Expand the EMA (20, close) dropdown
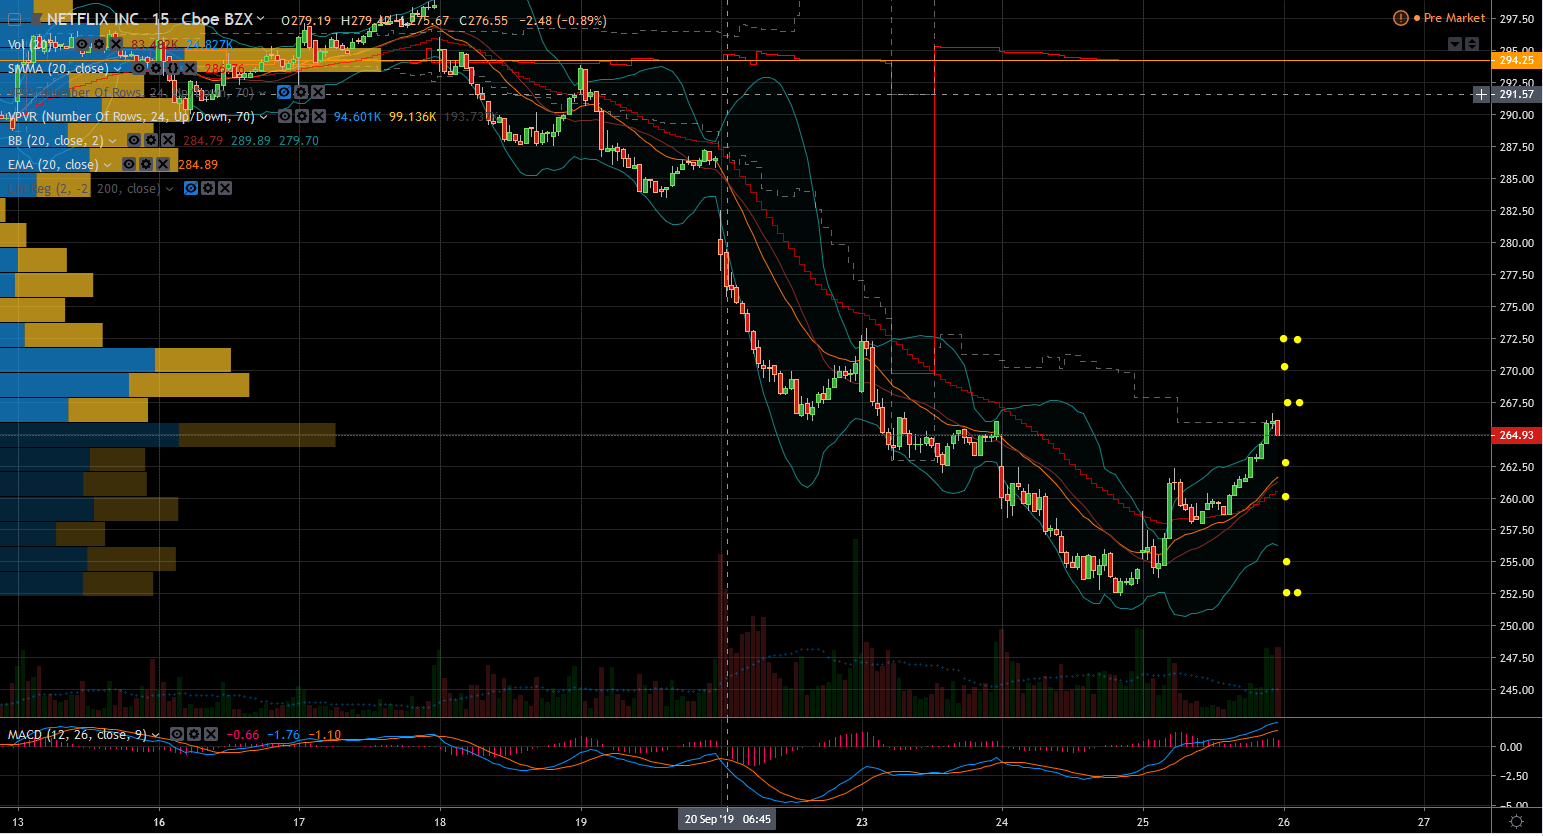The height and width of the screenshot is (836, 1543). (108, 165)
